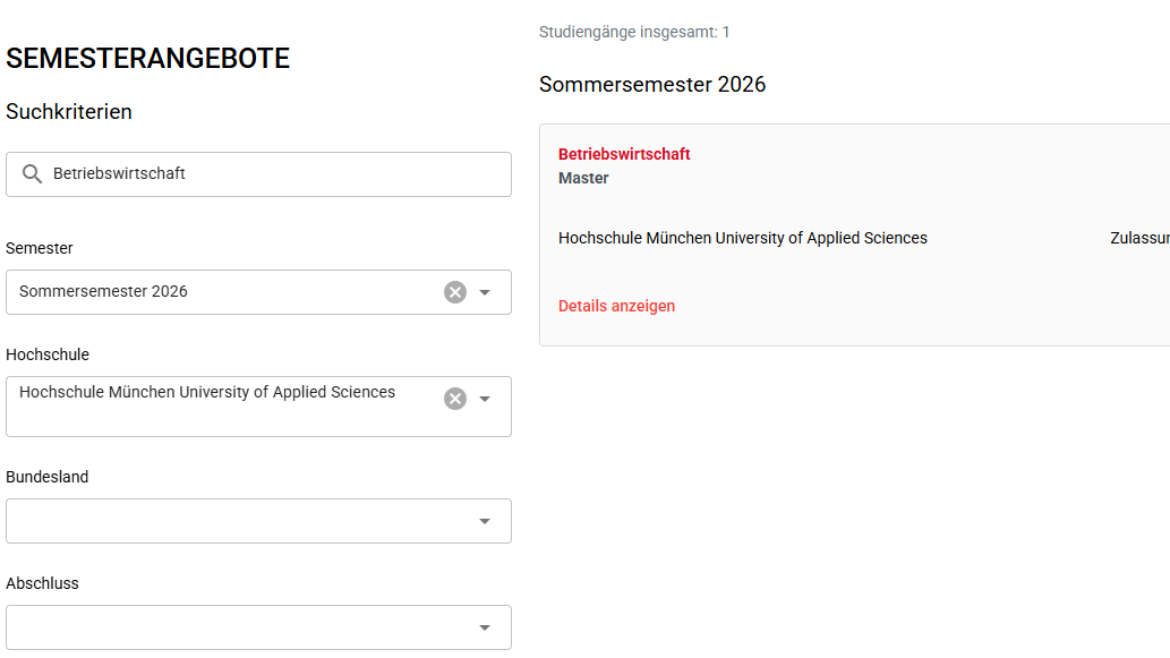
Task: Click the truncated Zulassun text in result card
Action: click(1139, 238)
